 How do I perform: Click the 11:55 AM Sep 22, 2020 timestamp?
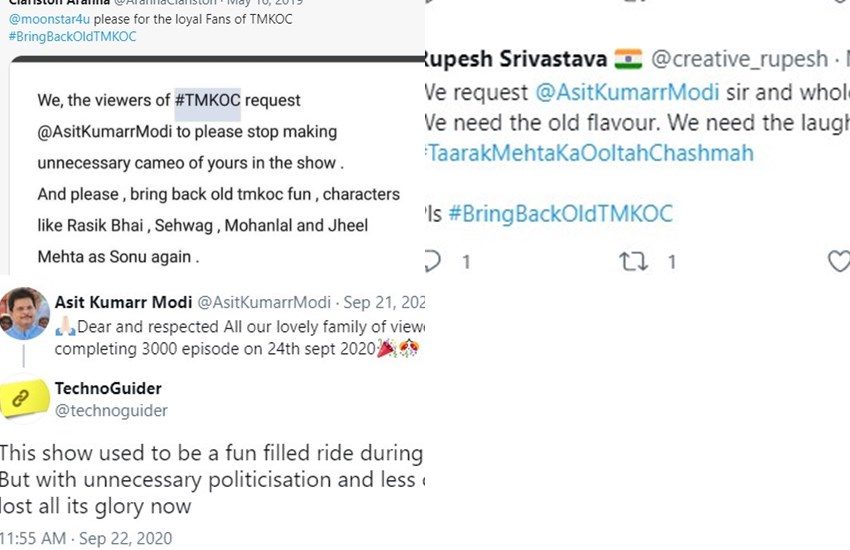coord(86,539)
